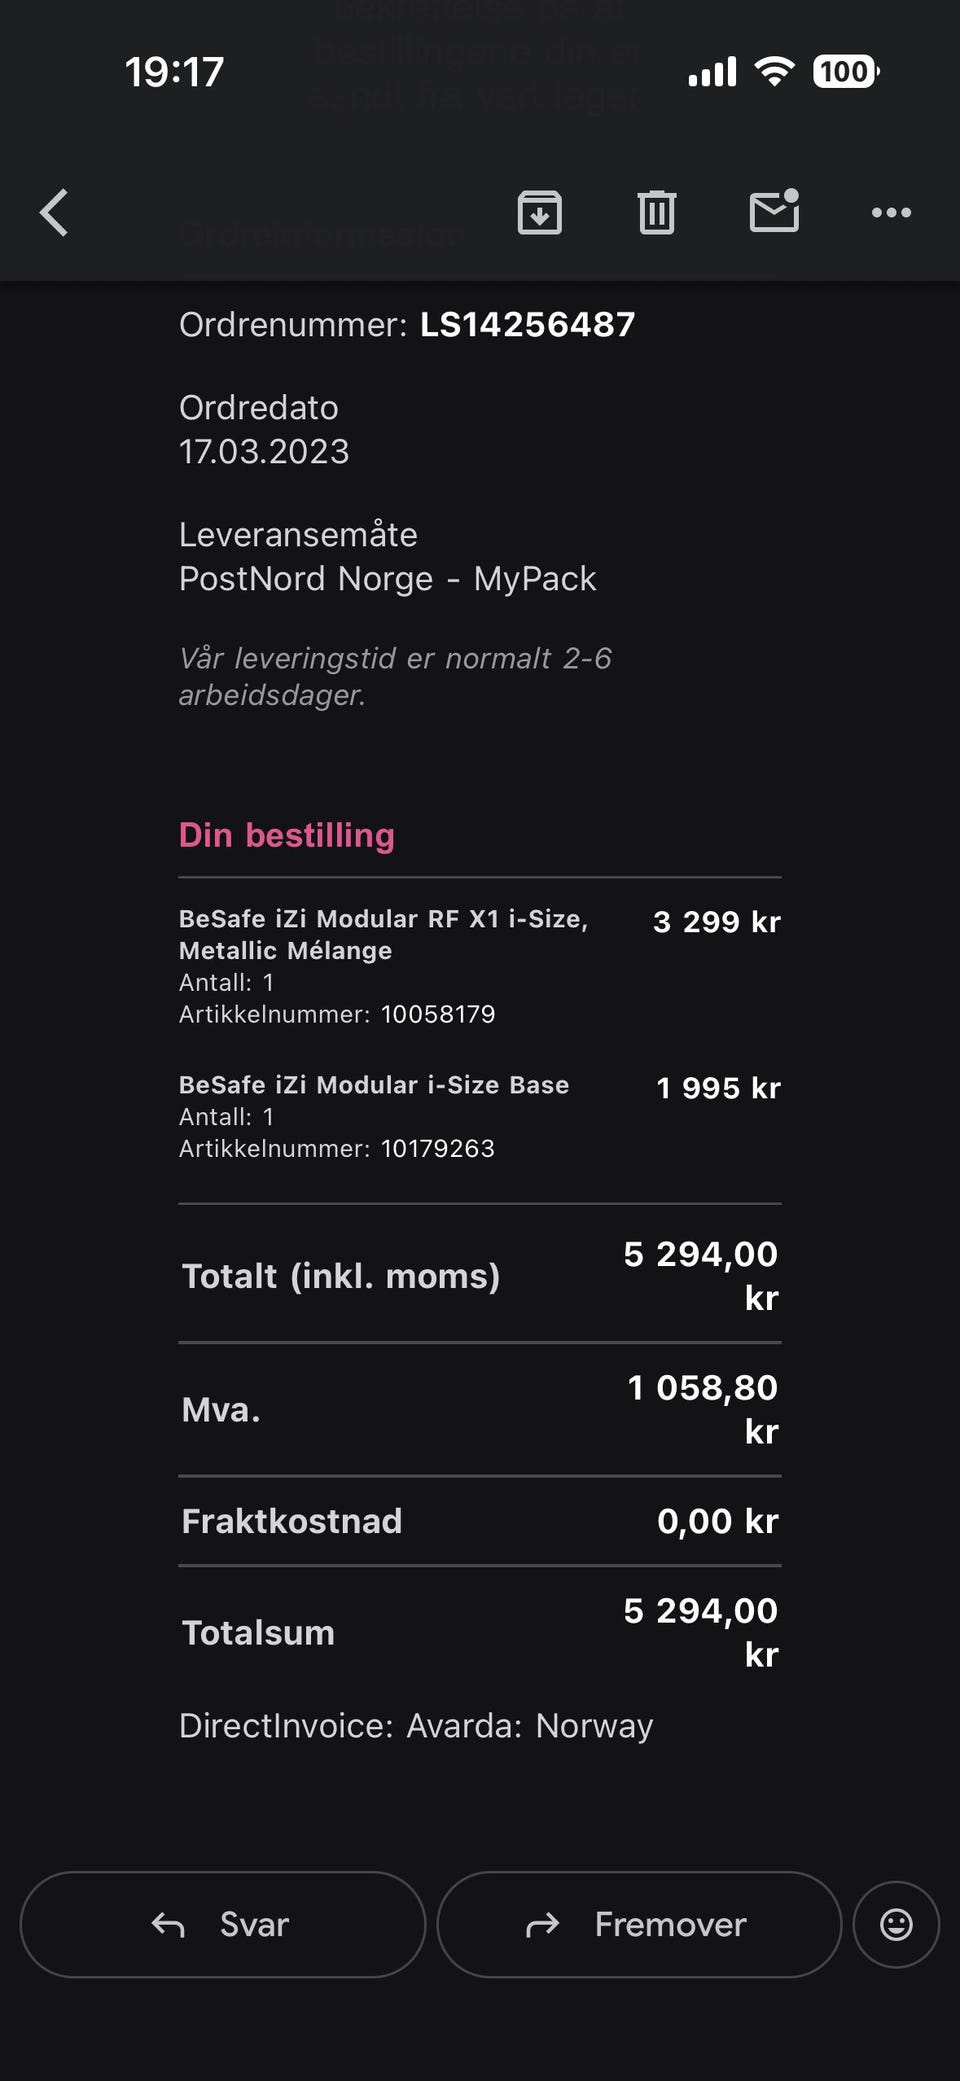
Task: Tap the Fremover forward button
Action: click(x=639, y=1924)
